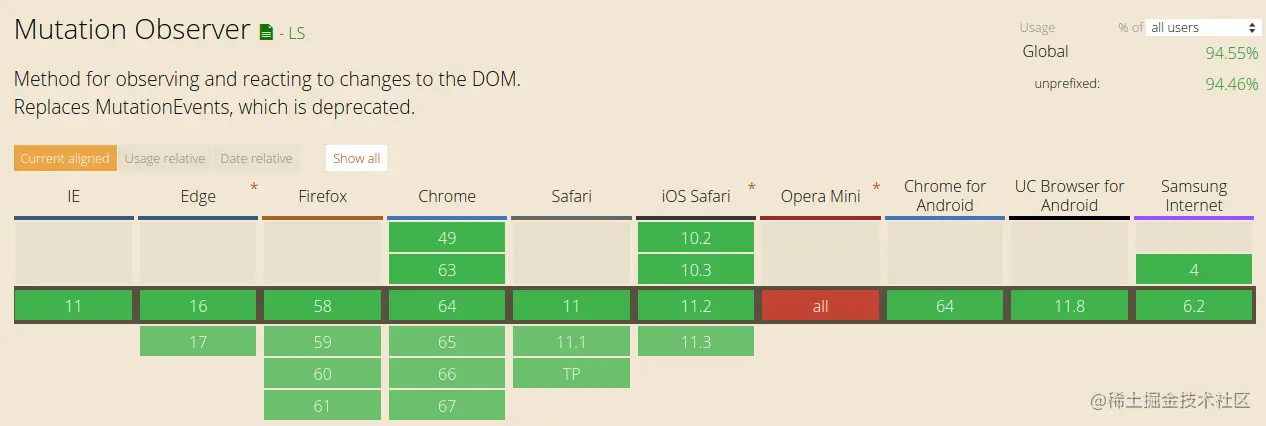Image resolution: width=1266 pixels, height=426 pixels.
Task: Click the Firefox 61 version cell
Action: point(322,405)
